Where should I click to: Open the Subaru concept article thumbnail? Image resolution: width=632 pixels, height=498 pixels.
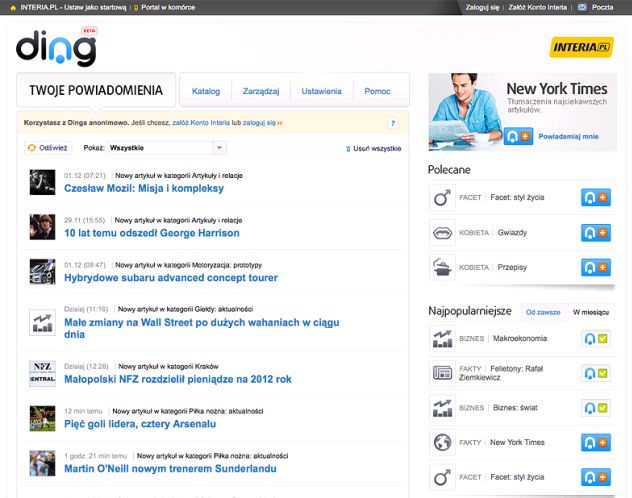click(x=42, y=272)
